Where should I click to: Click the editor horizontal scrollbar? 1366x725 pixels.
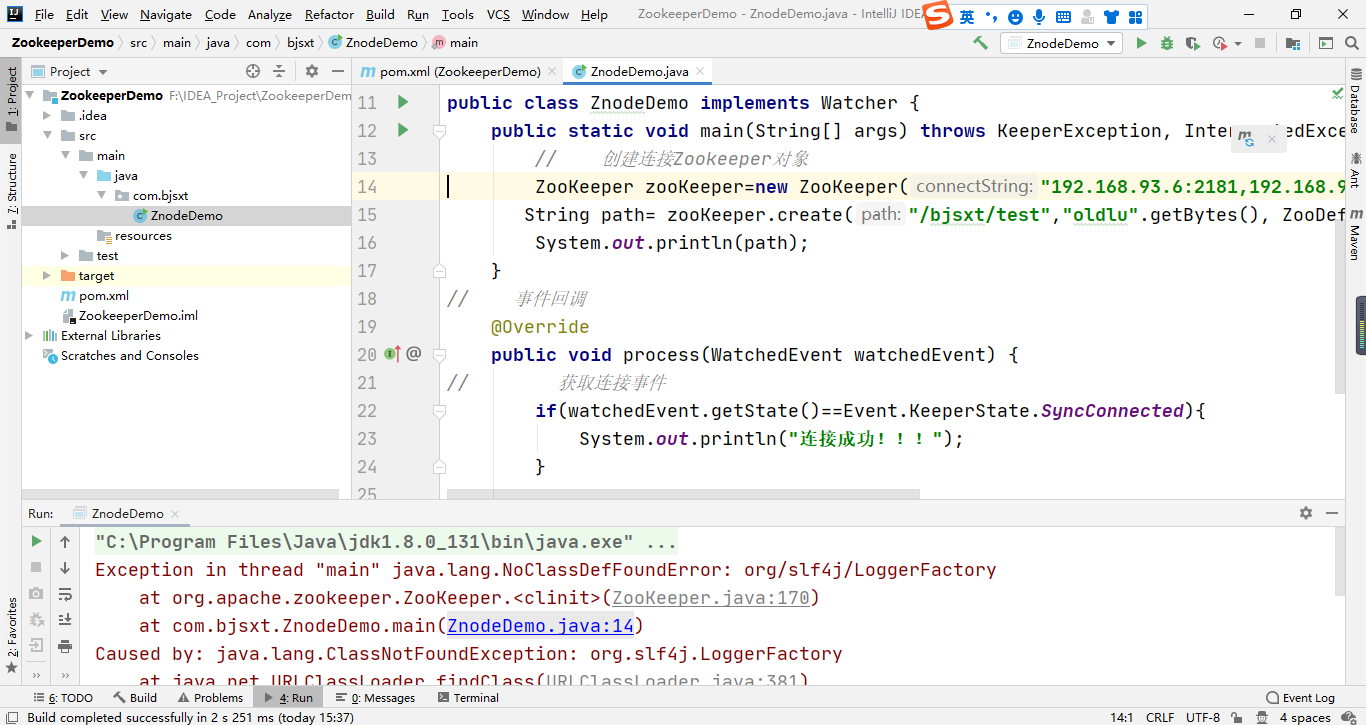point(683,494)
